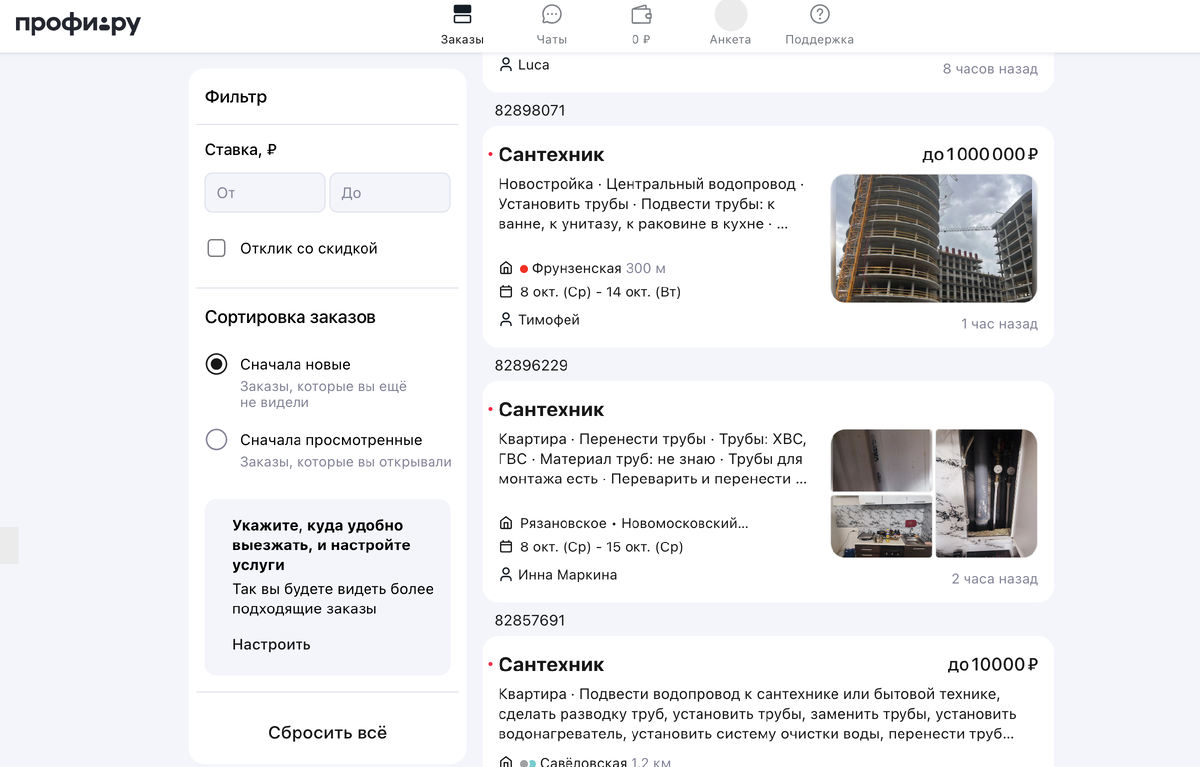Open the kitchen countertop photo thumbnail
This screenshot has width=1200, height=767.
(x=882, y=527)
